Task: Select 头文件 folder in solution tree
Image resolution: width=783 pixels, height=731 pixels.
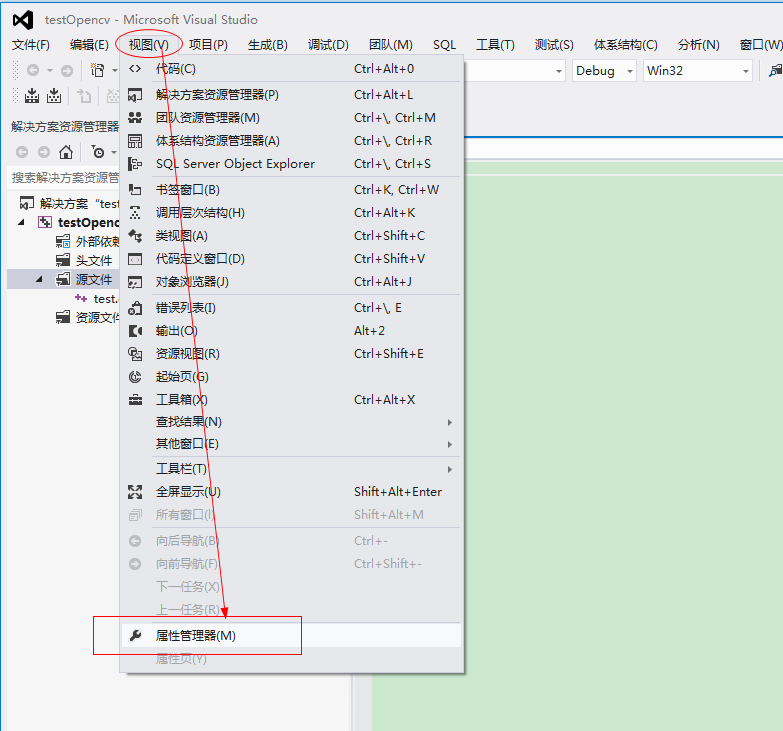Action: 94,260
